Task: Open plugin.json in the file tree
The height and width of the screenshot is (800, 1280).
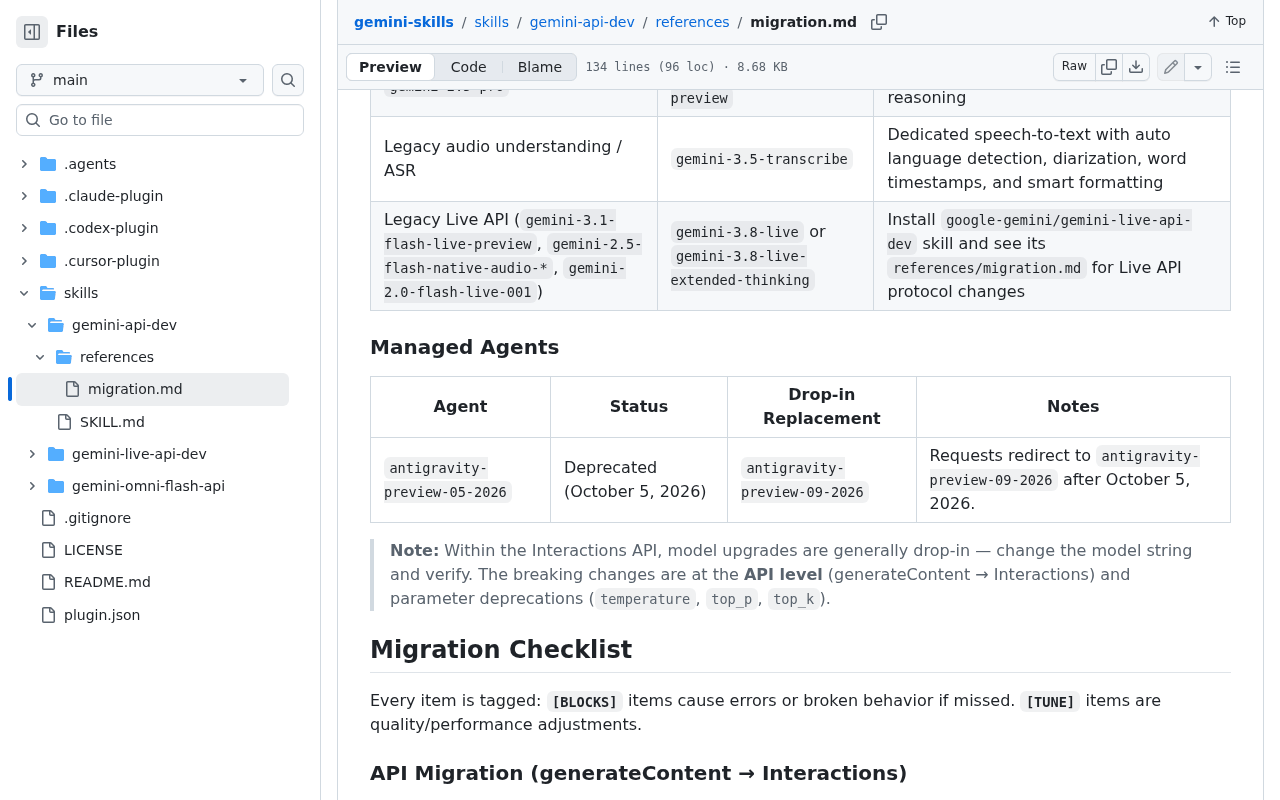Action: point(102,615)
